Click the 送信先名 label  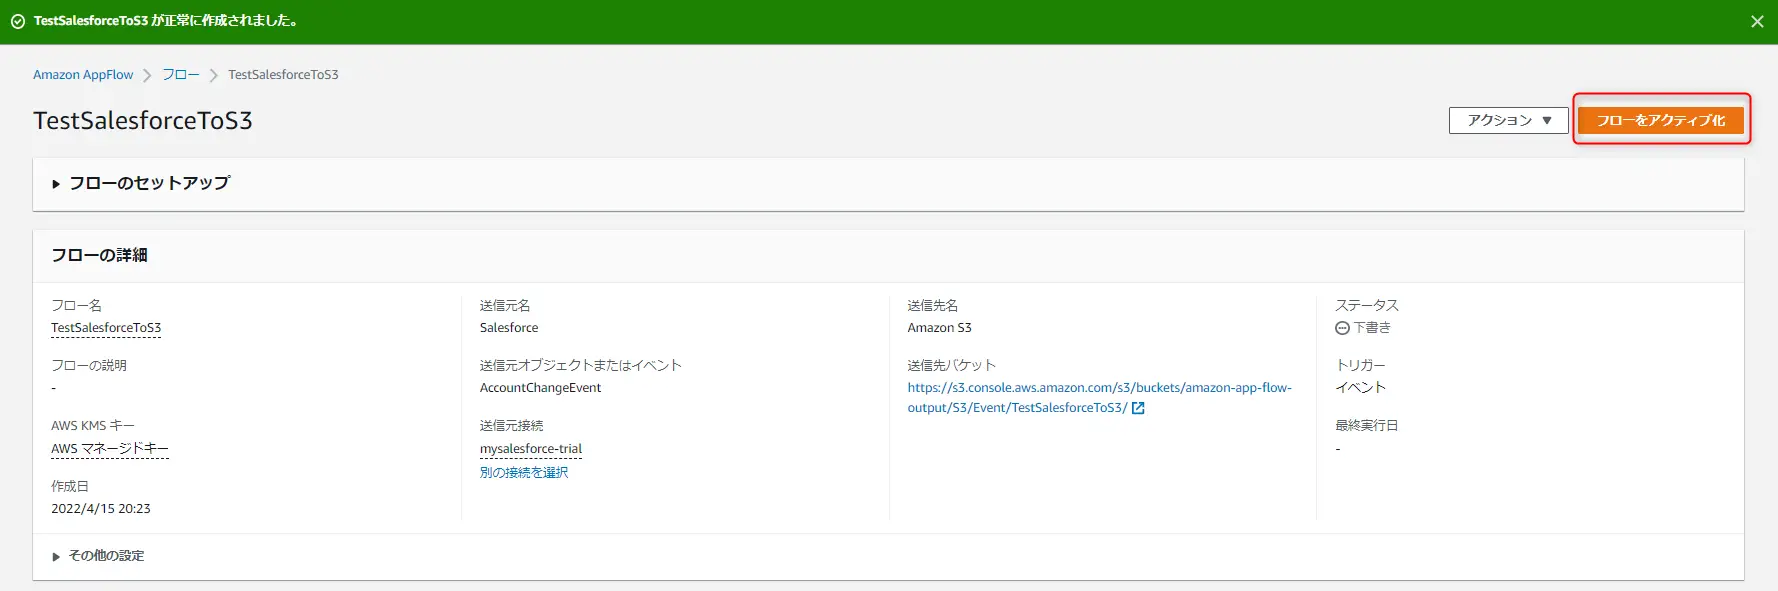click(x=933, y=306)
